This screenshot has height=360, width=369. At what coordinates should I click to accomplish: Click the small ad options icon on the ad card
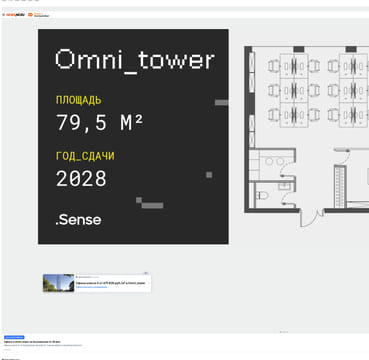coord(146,273)
